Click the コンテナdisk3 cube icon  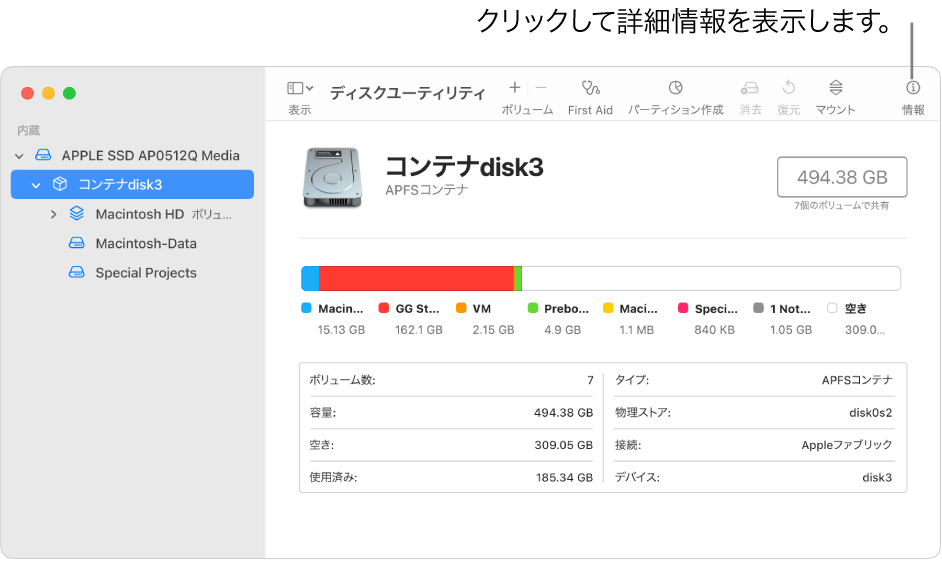point(59,184)
